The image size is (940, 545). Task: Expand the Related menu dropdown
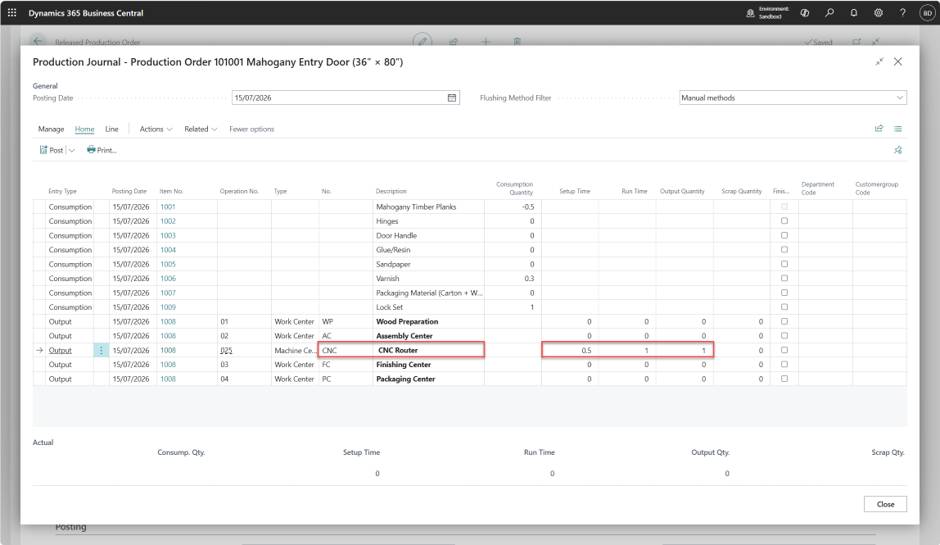coord(201,129)
